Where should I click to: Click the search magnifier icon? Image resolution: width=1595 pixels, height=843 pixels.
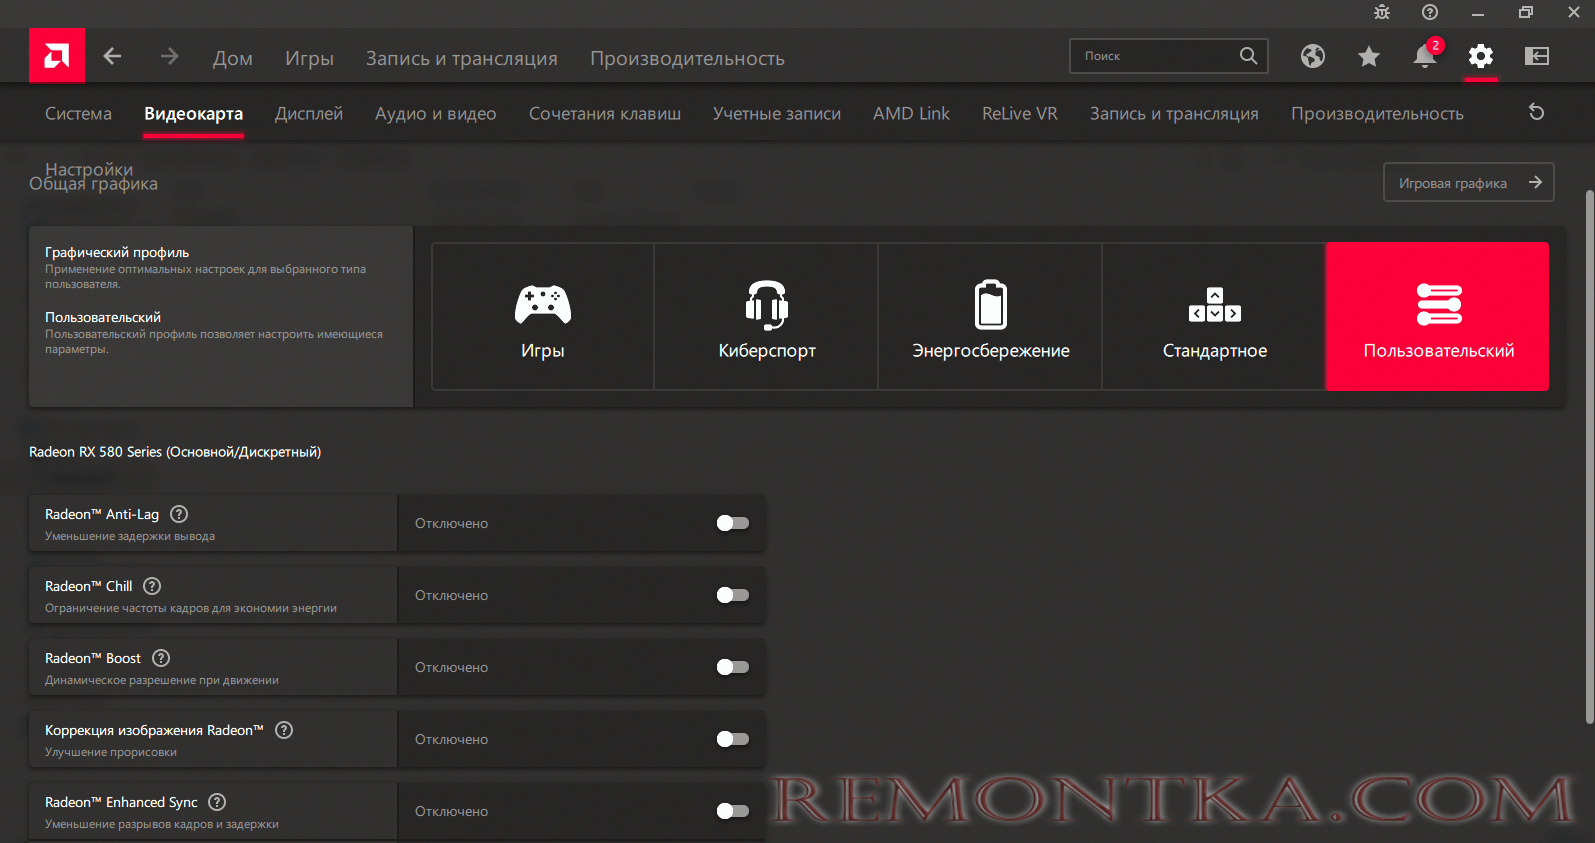[1248, 56]
